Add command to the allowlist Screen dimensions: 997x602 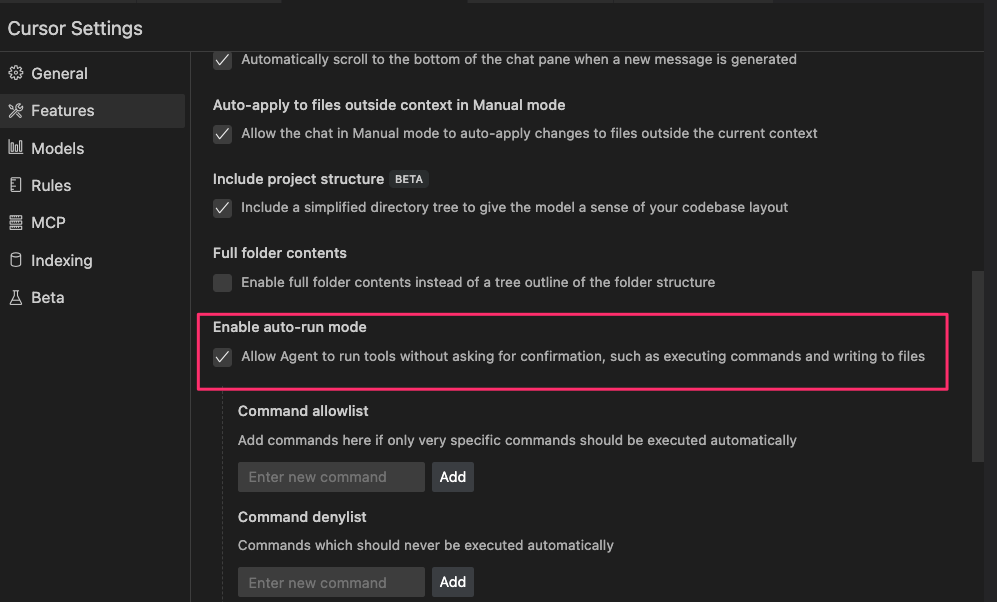point(453,477)
